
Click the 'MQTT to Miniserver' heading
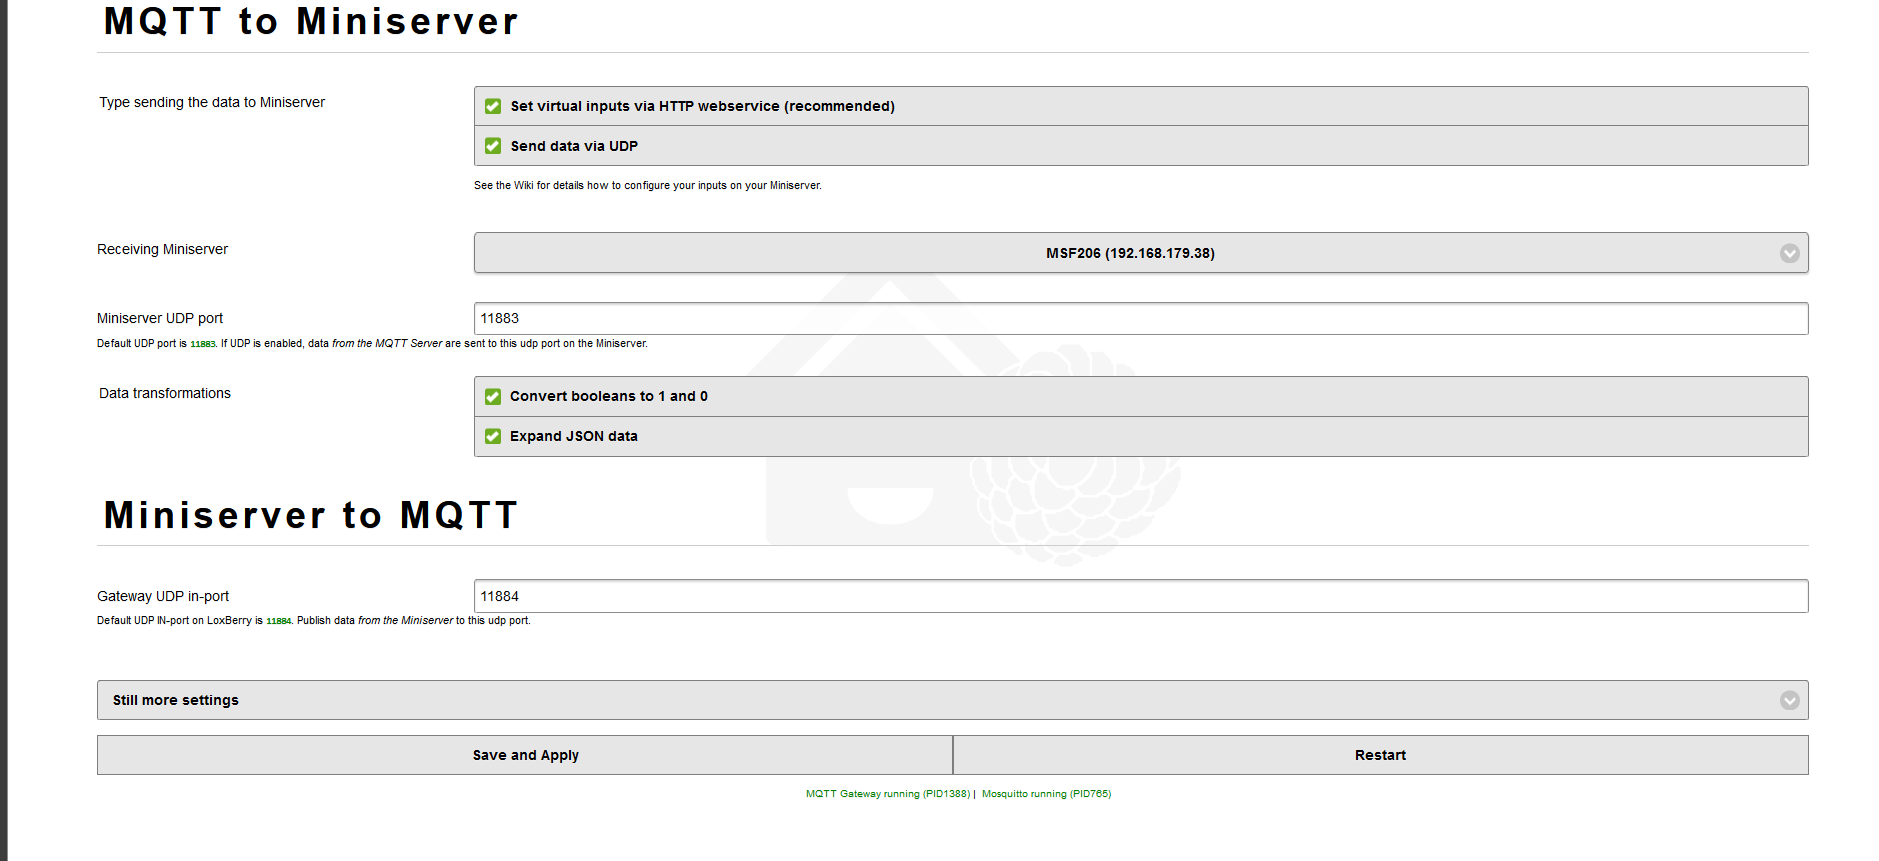point(311,21)
